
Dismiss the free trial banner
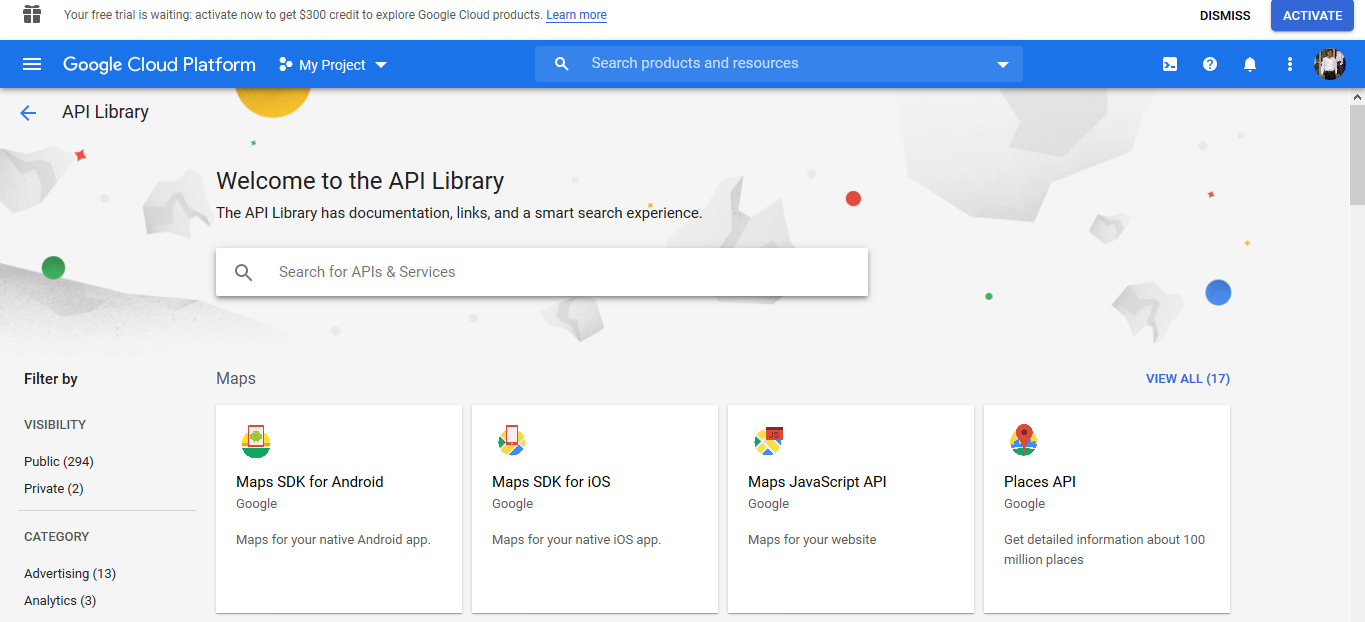[x=1225, y=16]
